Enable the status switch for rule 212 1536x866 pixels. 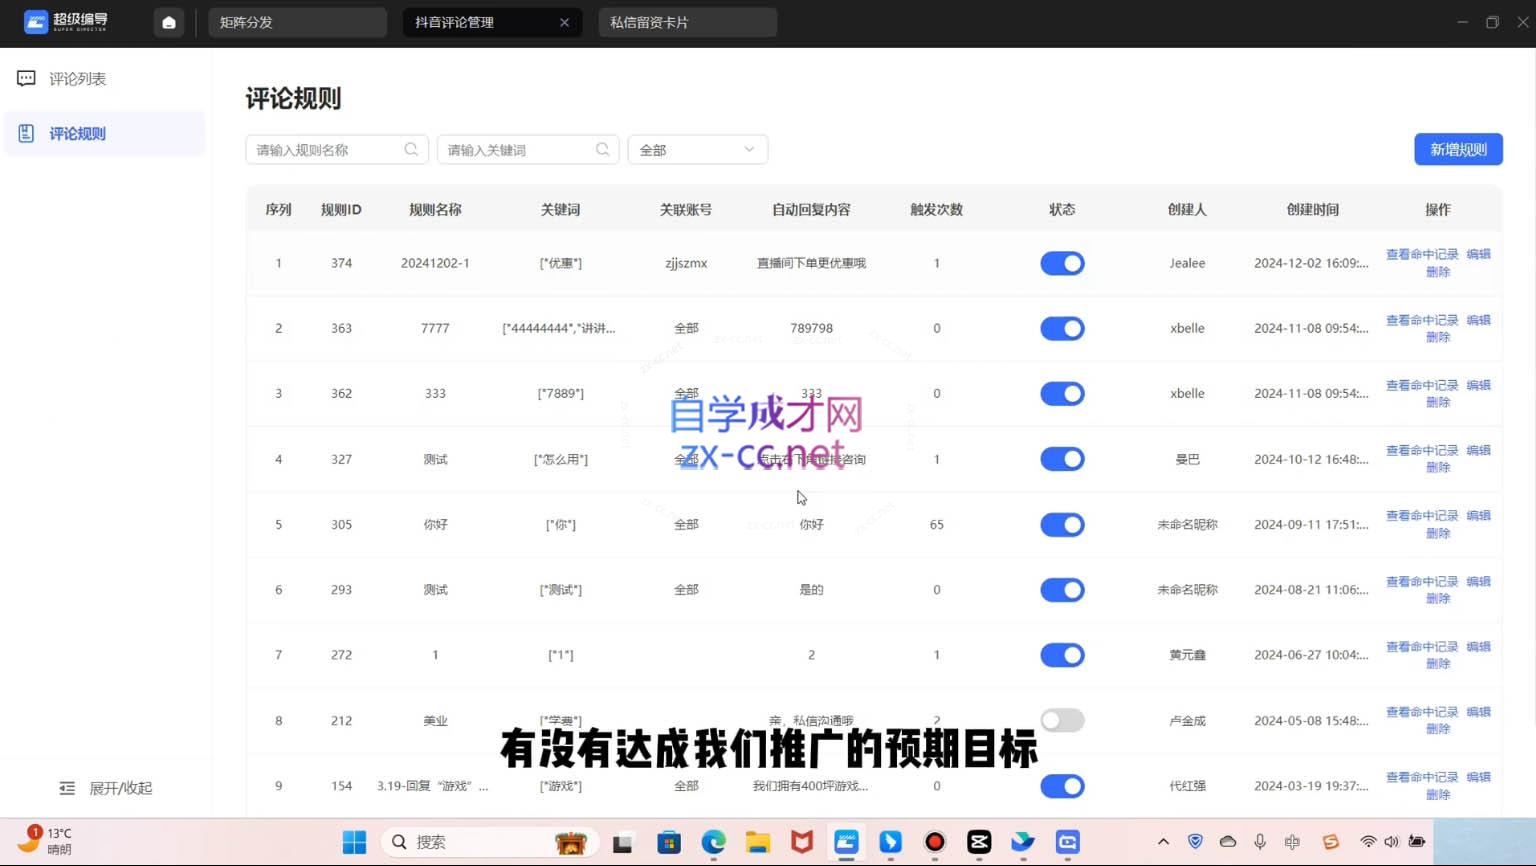(x=1062, y=720)
